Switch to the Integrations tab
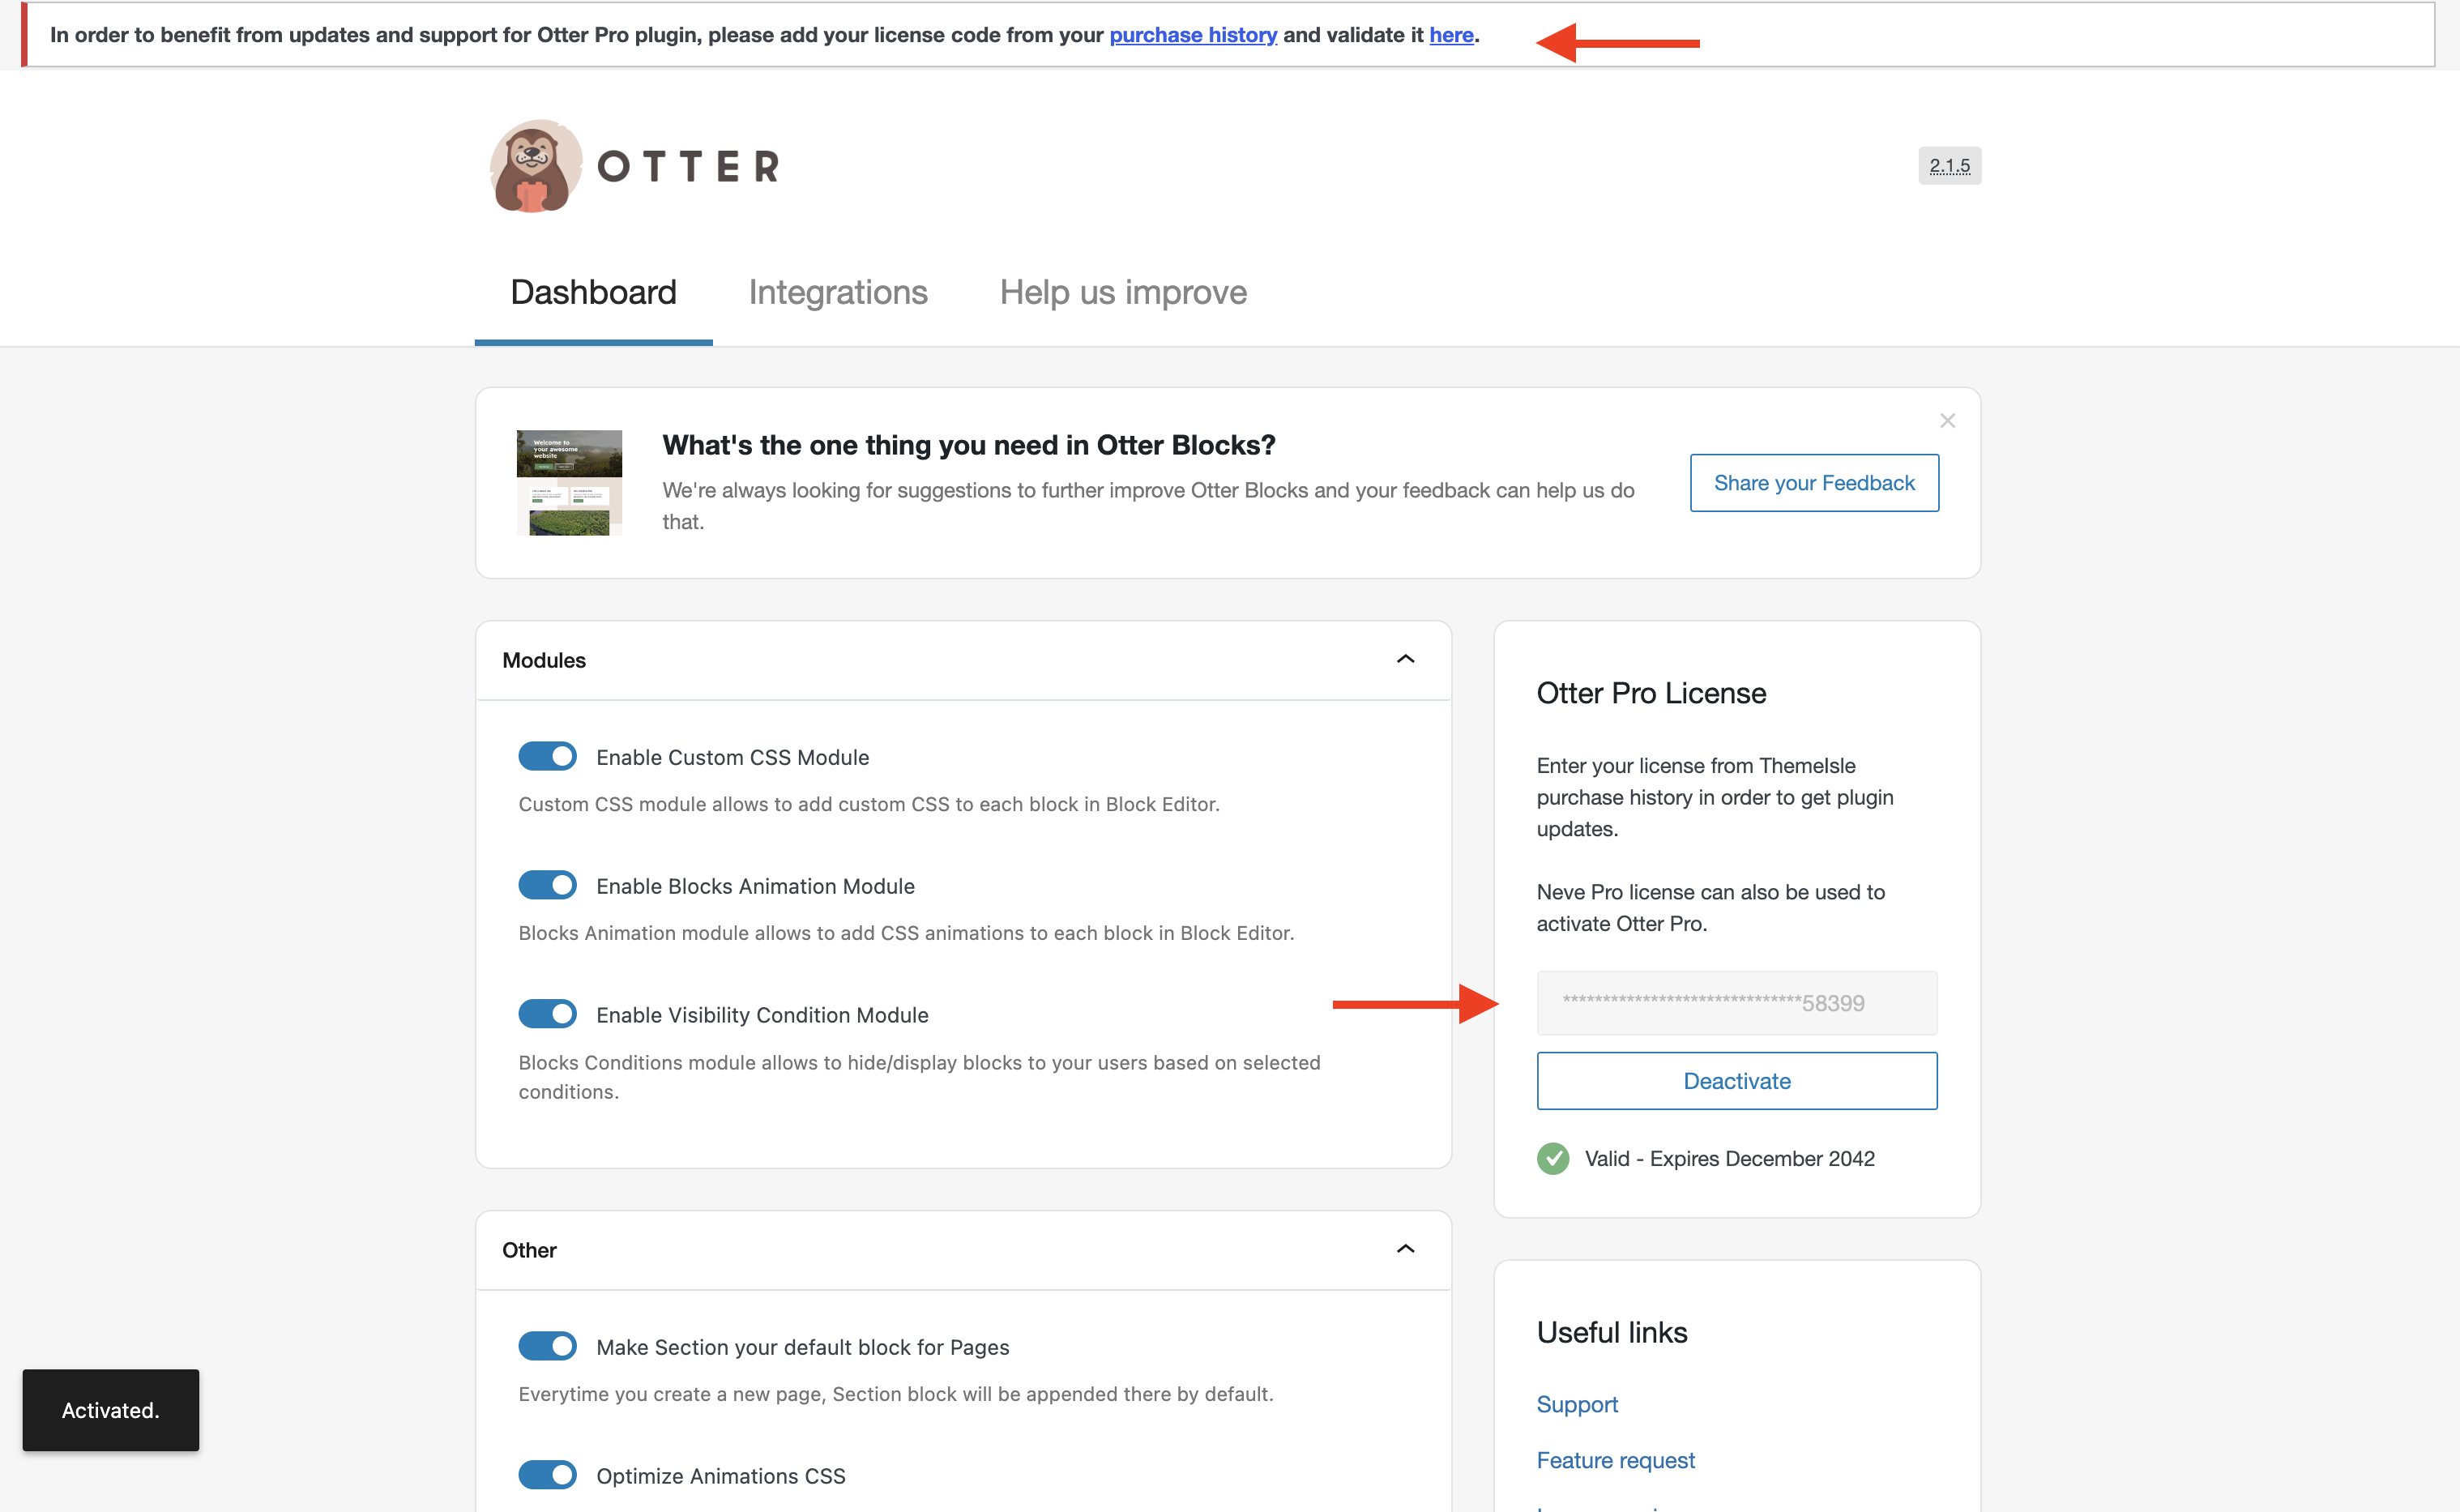Image resolution: width=2460 pixels, height=1512 pixels. coord(838,292)
